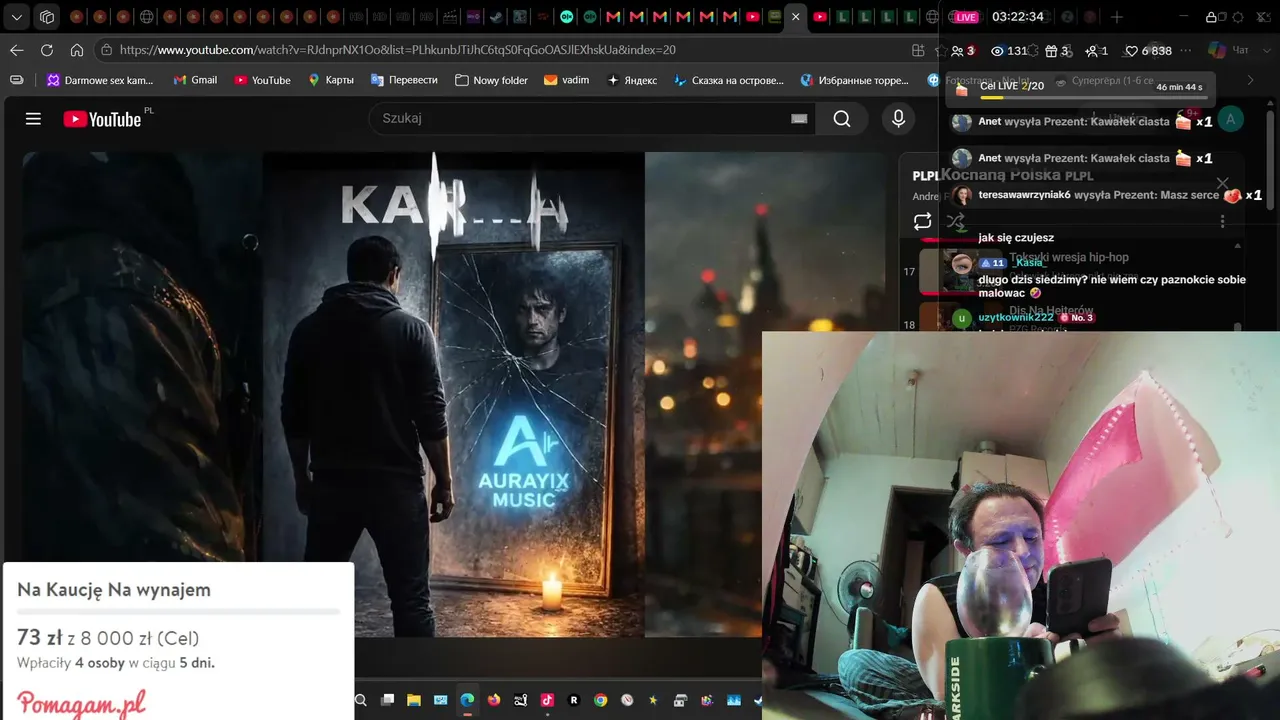Click the viewers count 131 eye icon
The height and width of the screenshot is (720, 1280).
click(997, 51)
